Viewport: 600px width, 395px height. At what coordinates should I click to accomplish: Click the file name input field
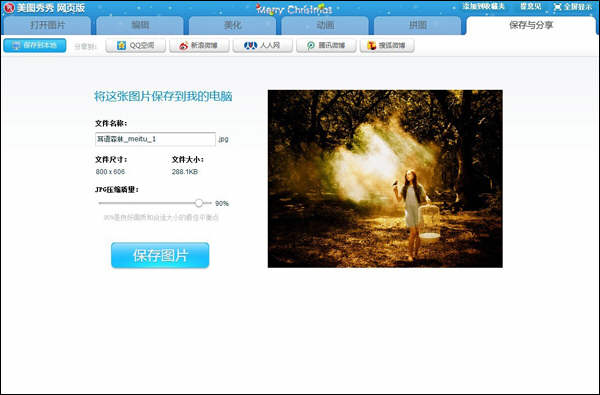155,139
